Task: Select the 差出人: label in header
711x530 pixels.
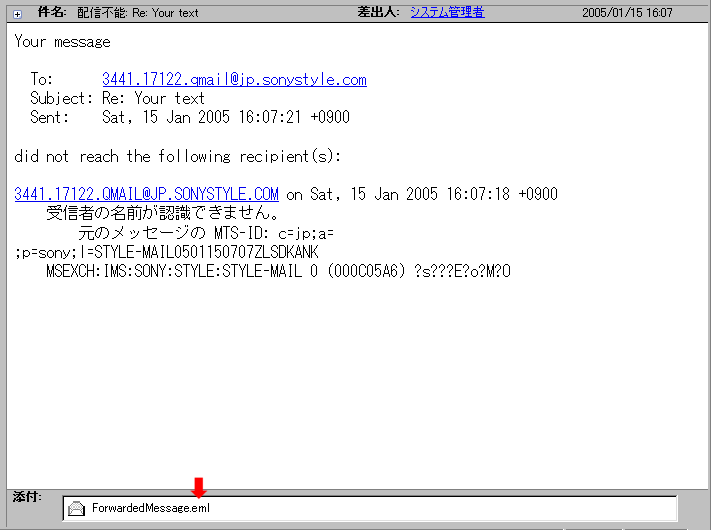Action: 378,12
